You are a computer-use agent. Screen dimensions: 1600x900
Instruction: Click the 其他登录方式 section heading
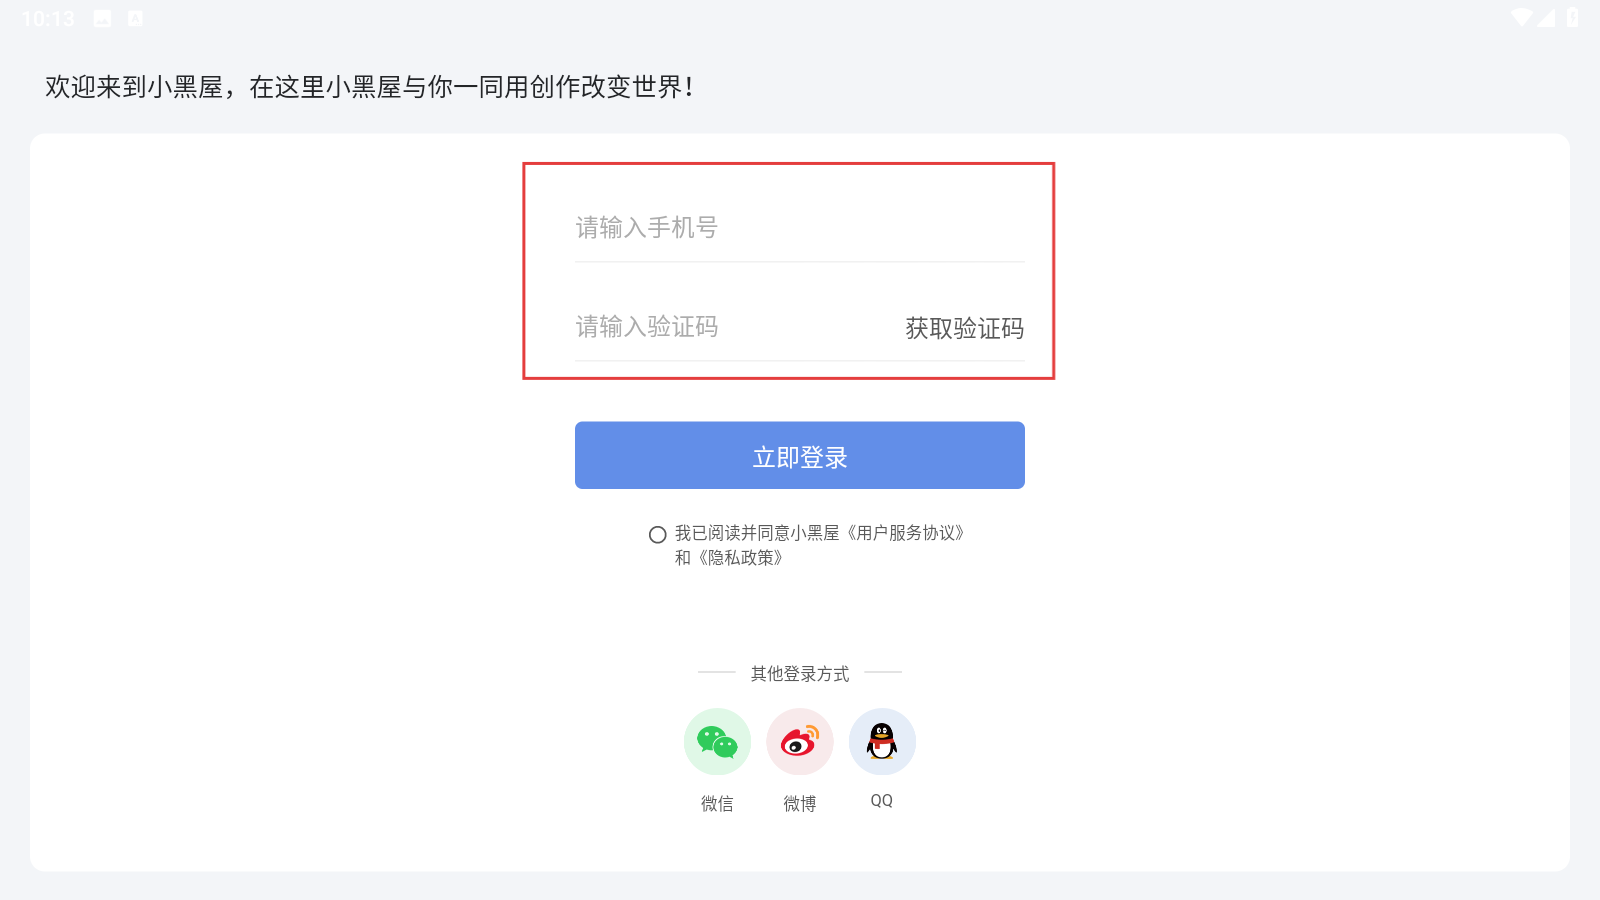[x=800, y=674]
